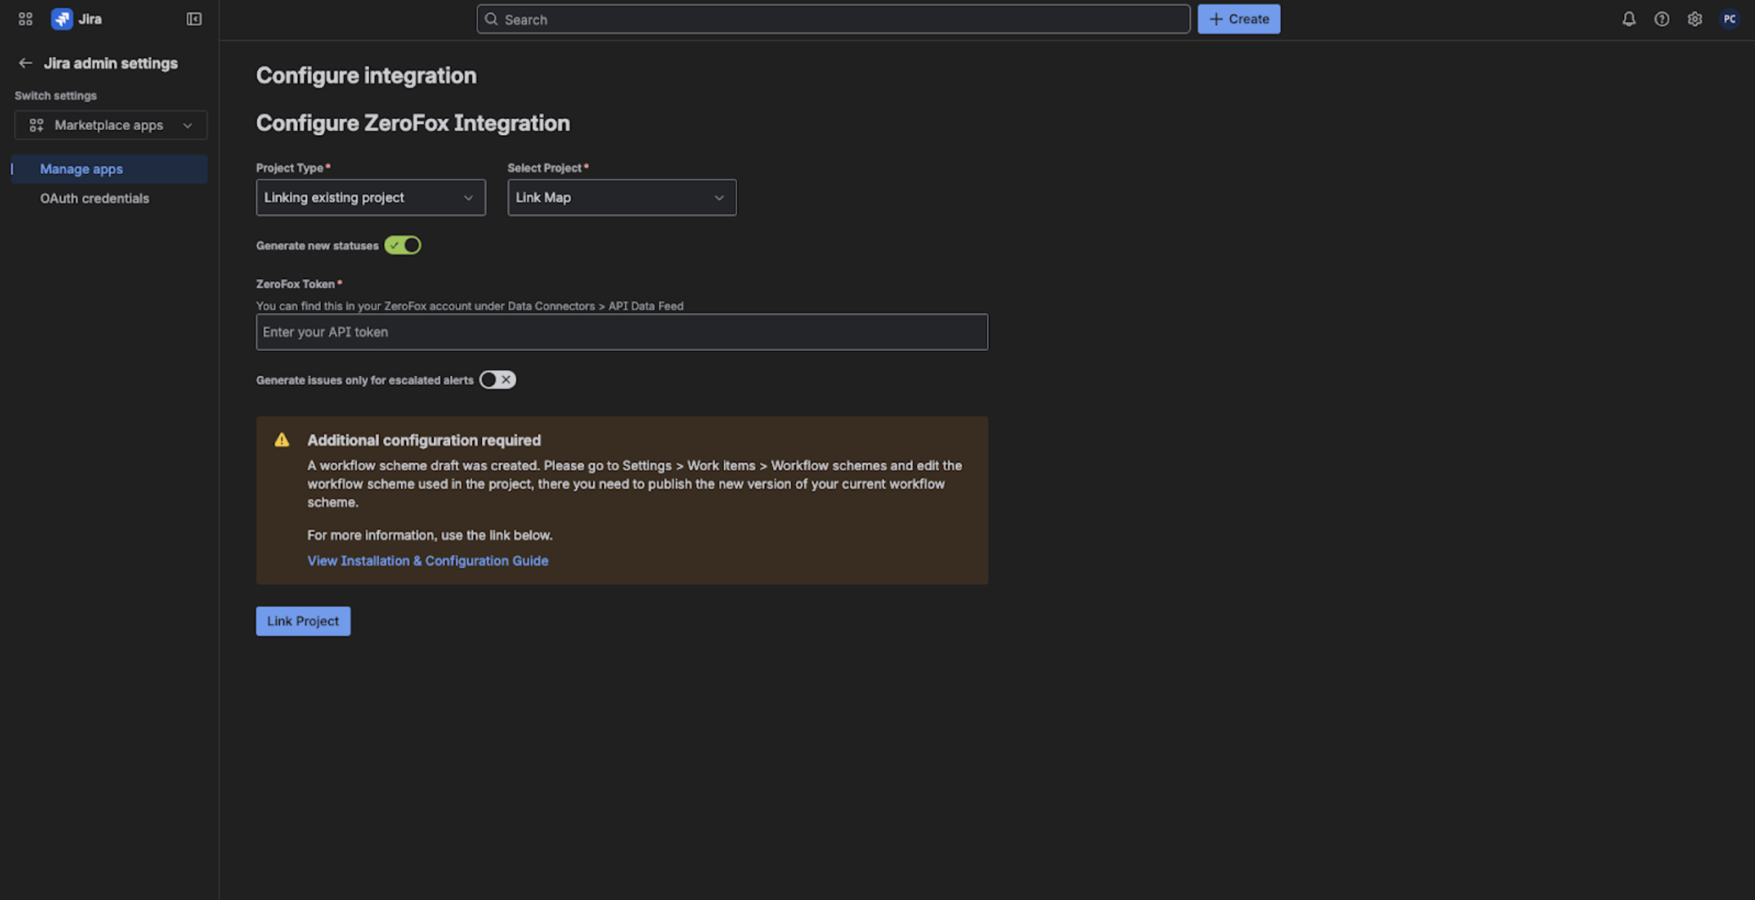Click the Switch settings label
Viewport: 1755px width, 900px height.
(56, 96)
